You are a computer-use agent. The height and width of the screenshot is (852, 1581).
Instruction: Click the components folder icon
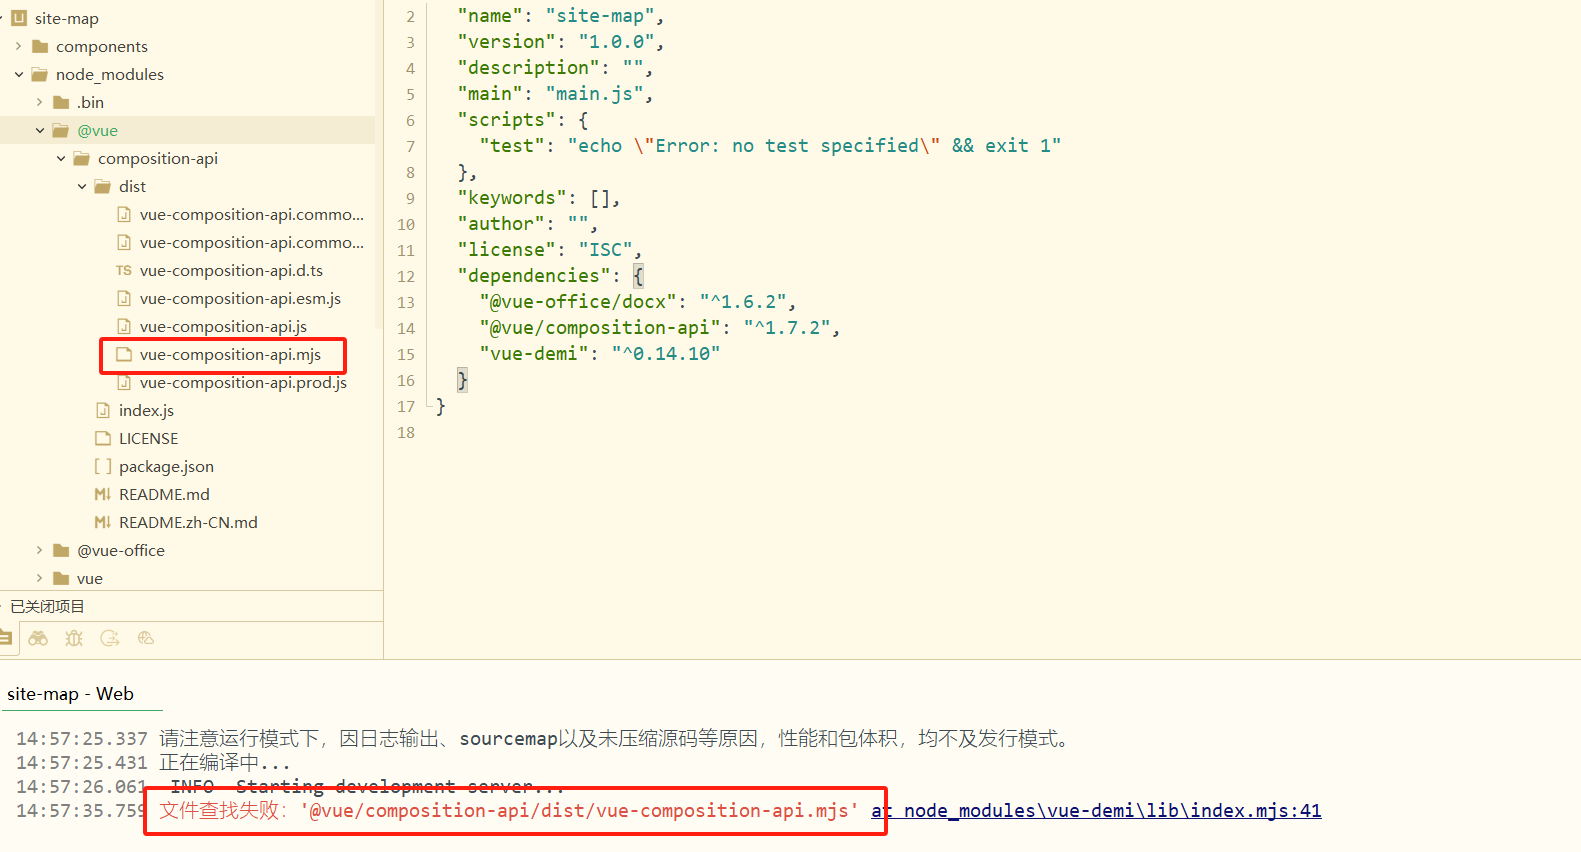(x=40, y=46)
